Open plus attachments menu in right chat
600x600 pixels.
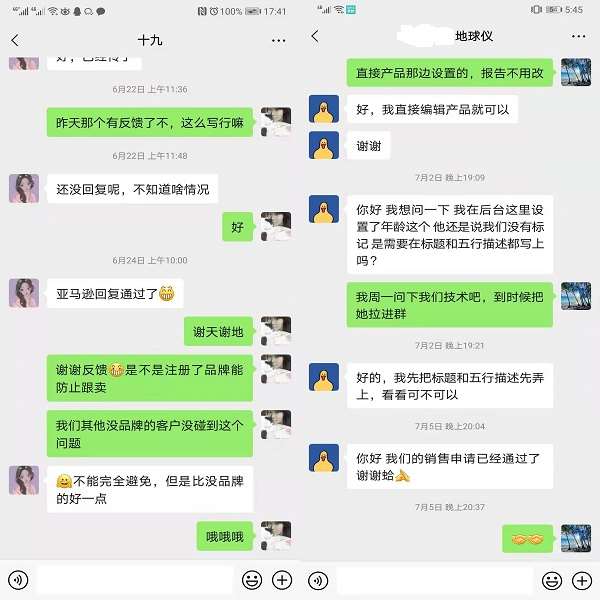pyautogui.click(x=582, y=580)
